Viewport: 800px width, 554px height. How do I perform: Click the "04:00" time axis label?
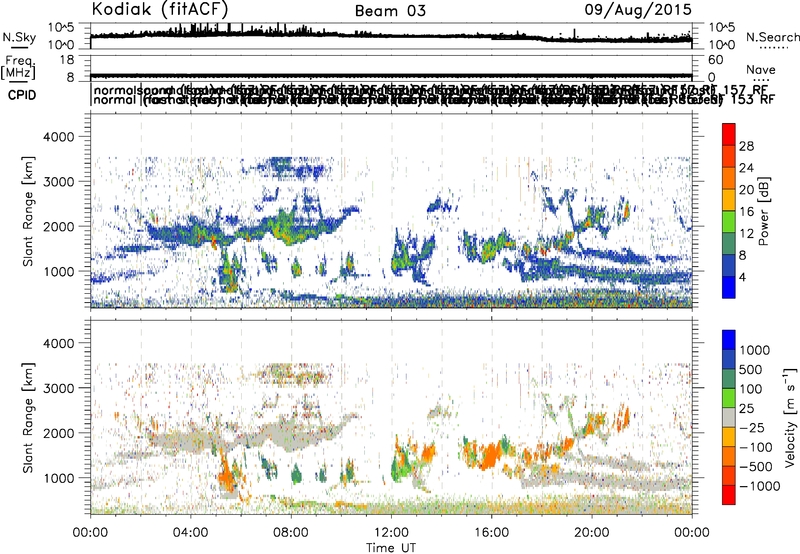pyautogui.click(x=191, y=533)
